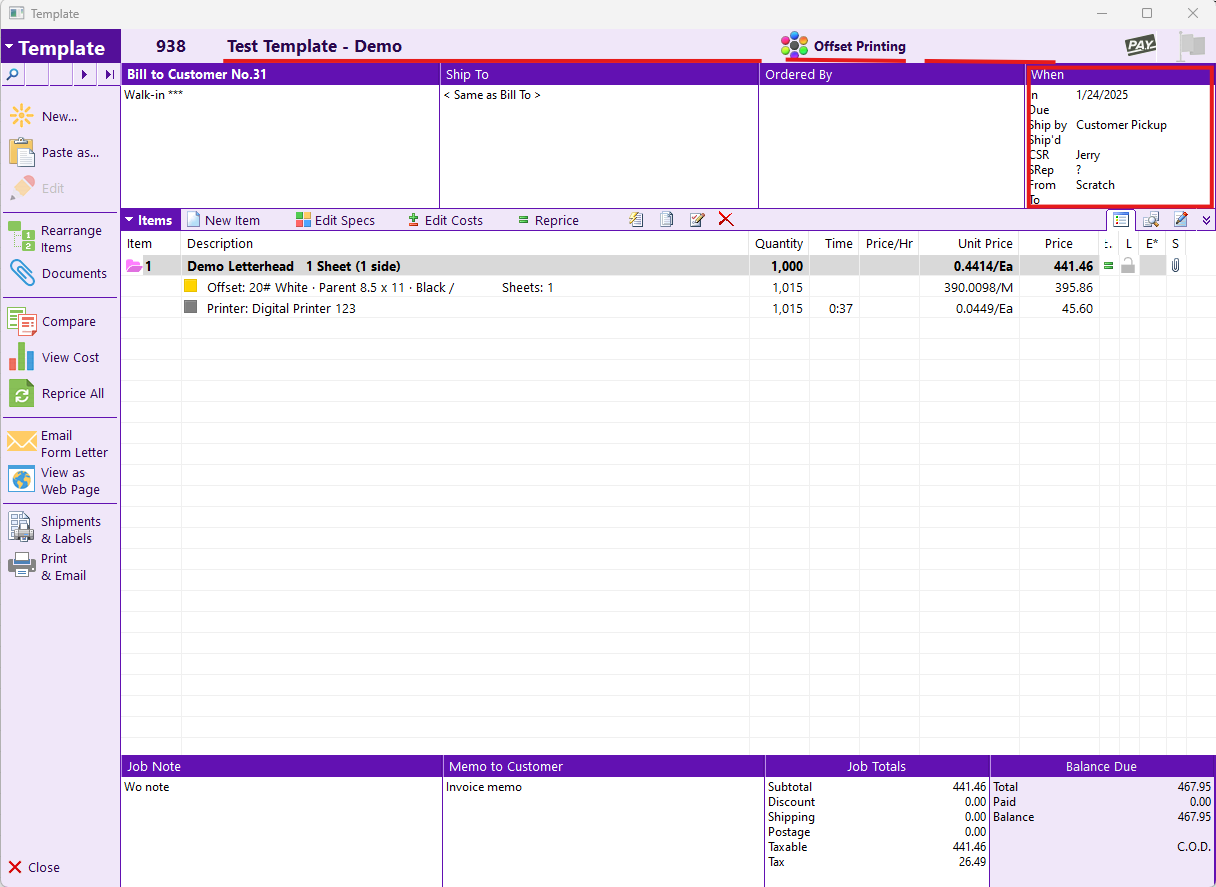Viewport: 1216px width, 887px height.
Task: Click the PAY icon in header
Action: tap(1141, 45)
